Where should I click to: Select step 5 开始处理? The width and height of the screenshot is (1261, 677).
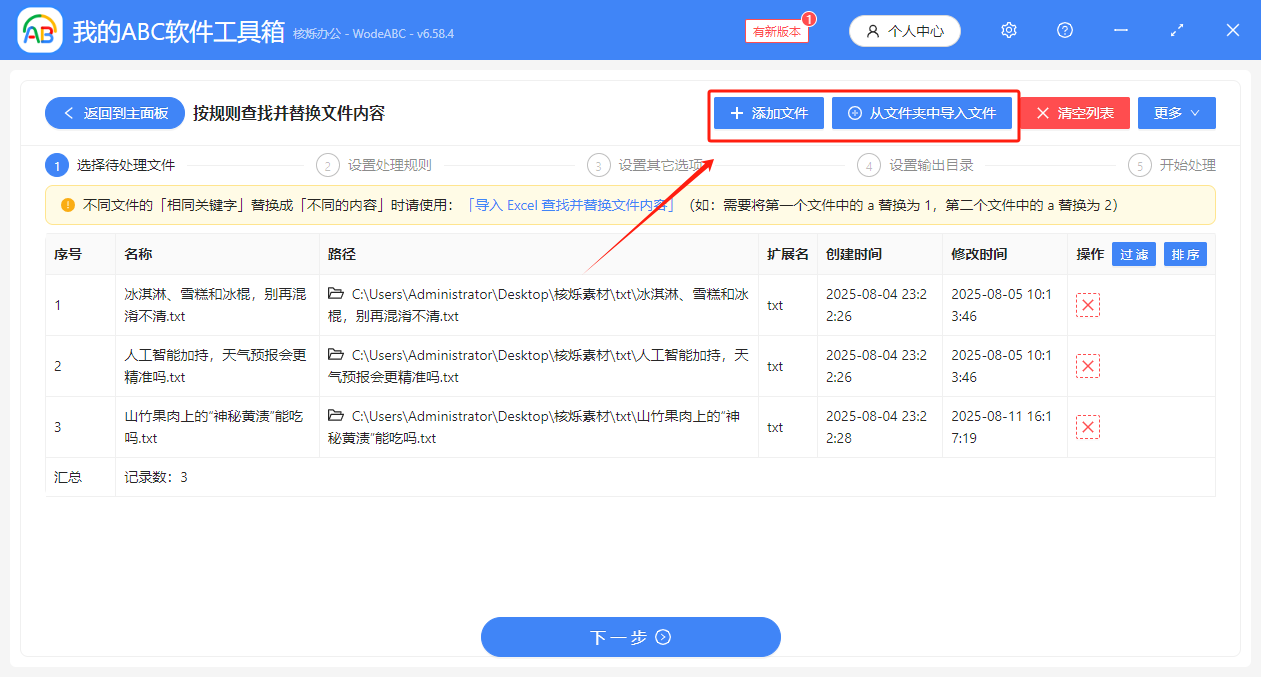point(1180,164)
